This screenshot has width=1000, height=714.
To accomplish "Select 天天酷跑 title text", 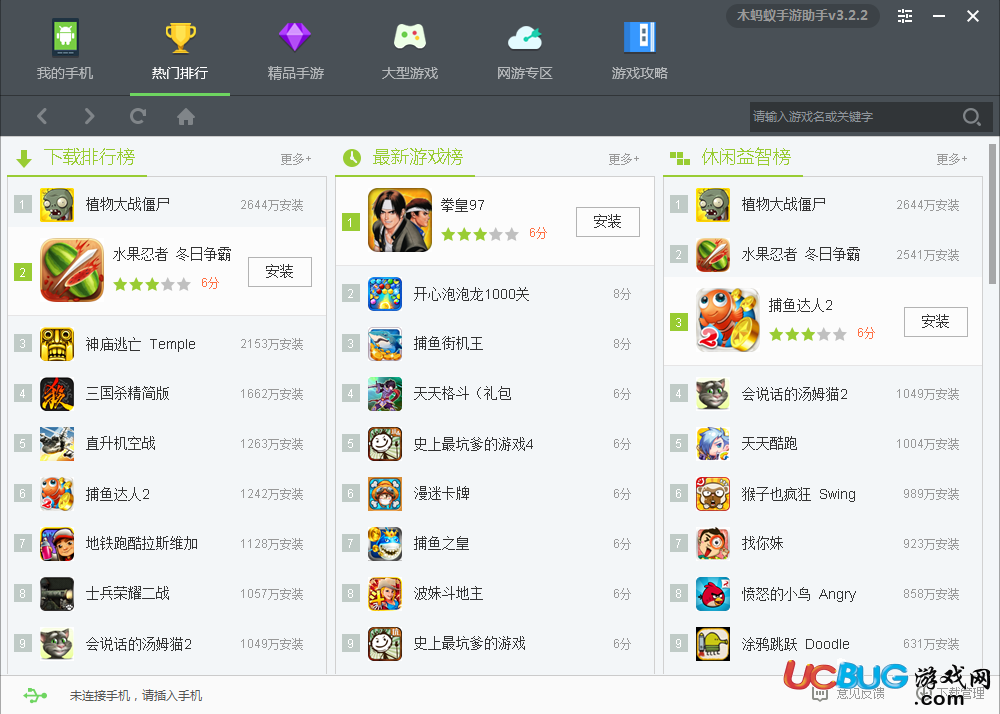I will 769,444.
